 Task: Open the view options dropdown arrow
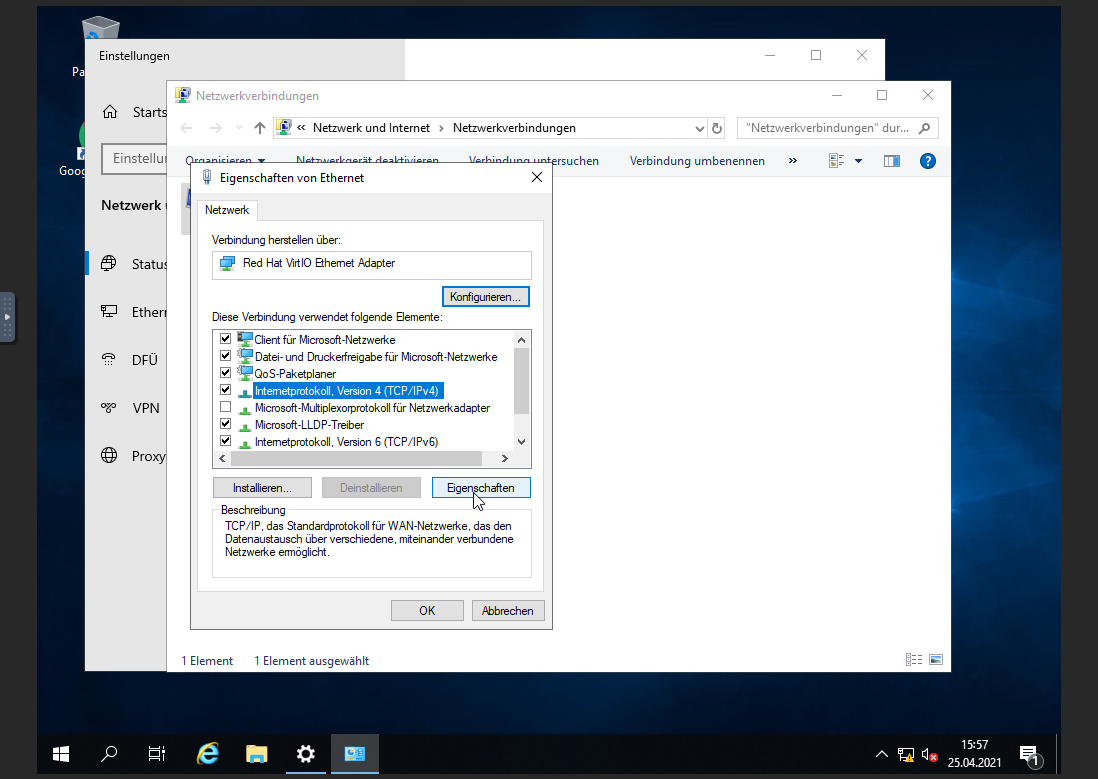(x=859, y=161)
